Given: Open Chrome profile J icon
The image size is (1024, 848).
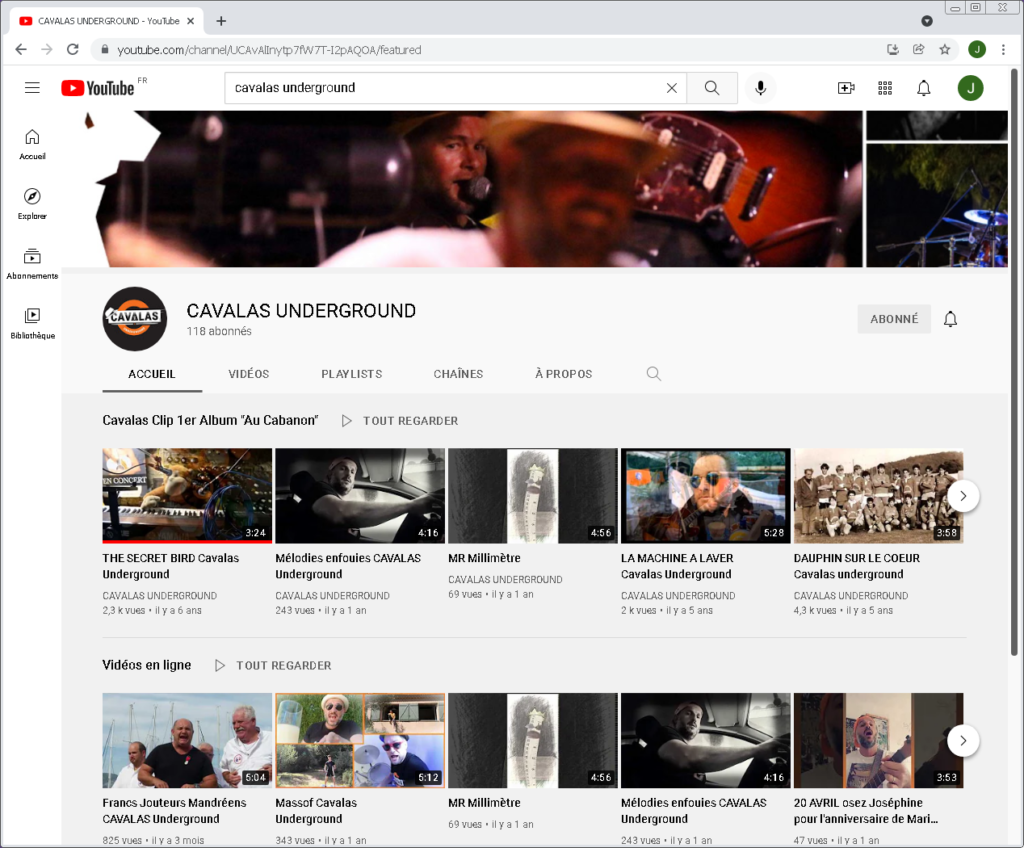Looking at the screenshot, I should (x=977, y=50).
